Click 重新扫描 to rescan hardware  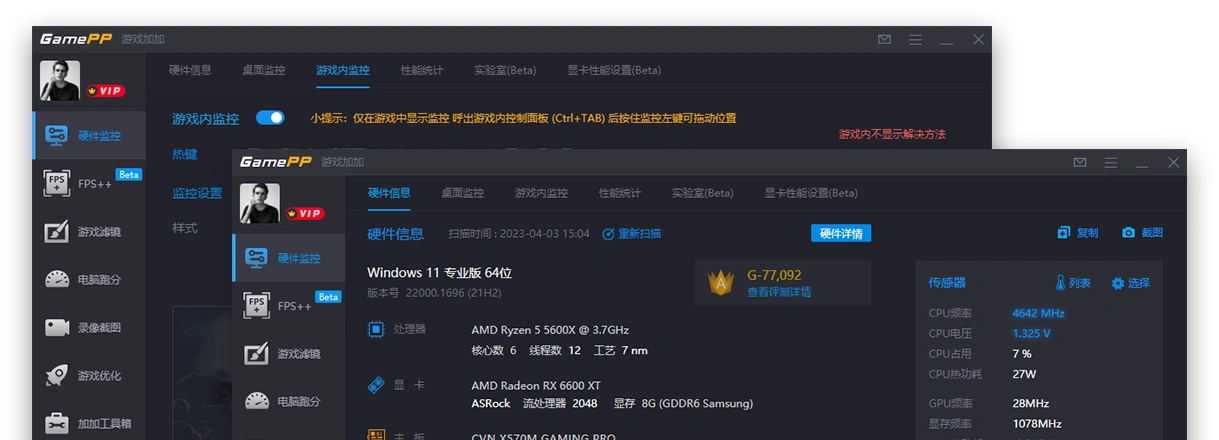pos(632,234)
